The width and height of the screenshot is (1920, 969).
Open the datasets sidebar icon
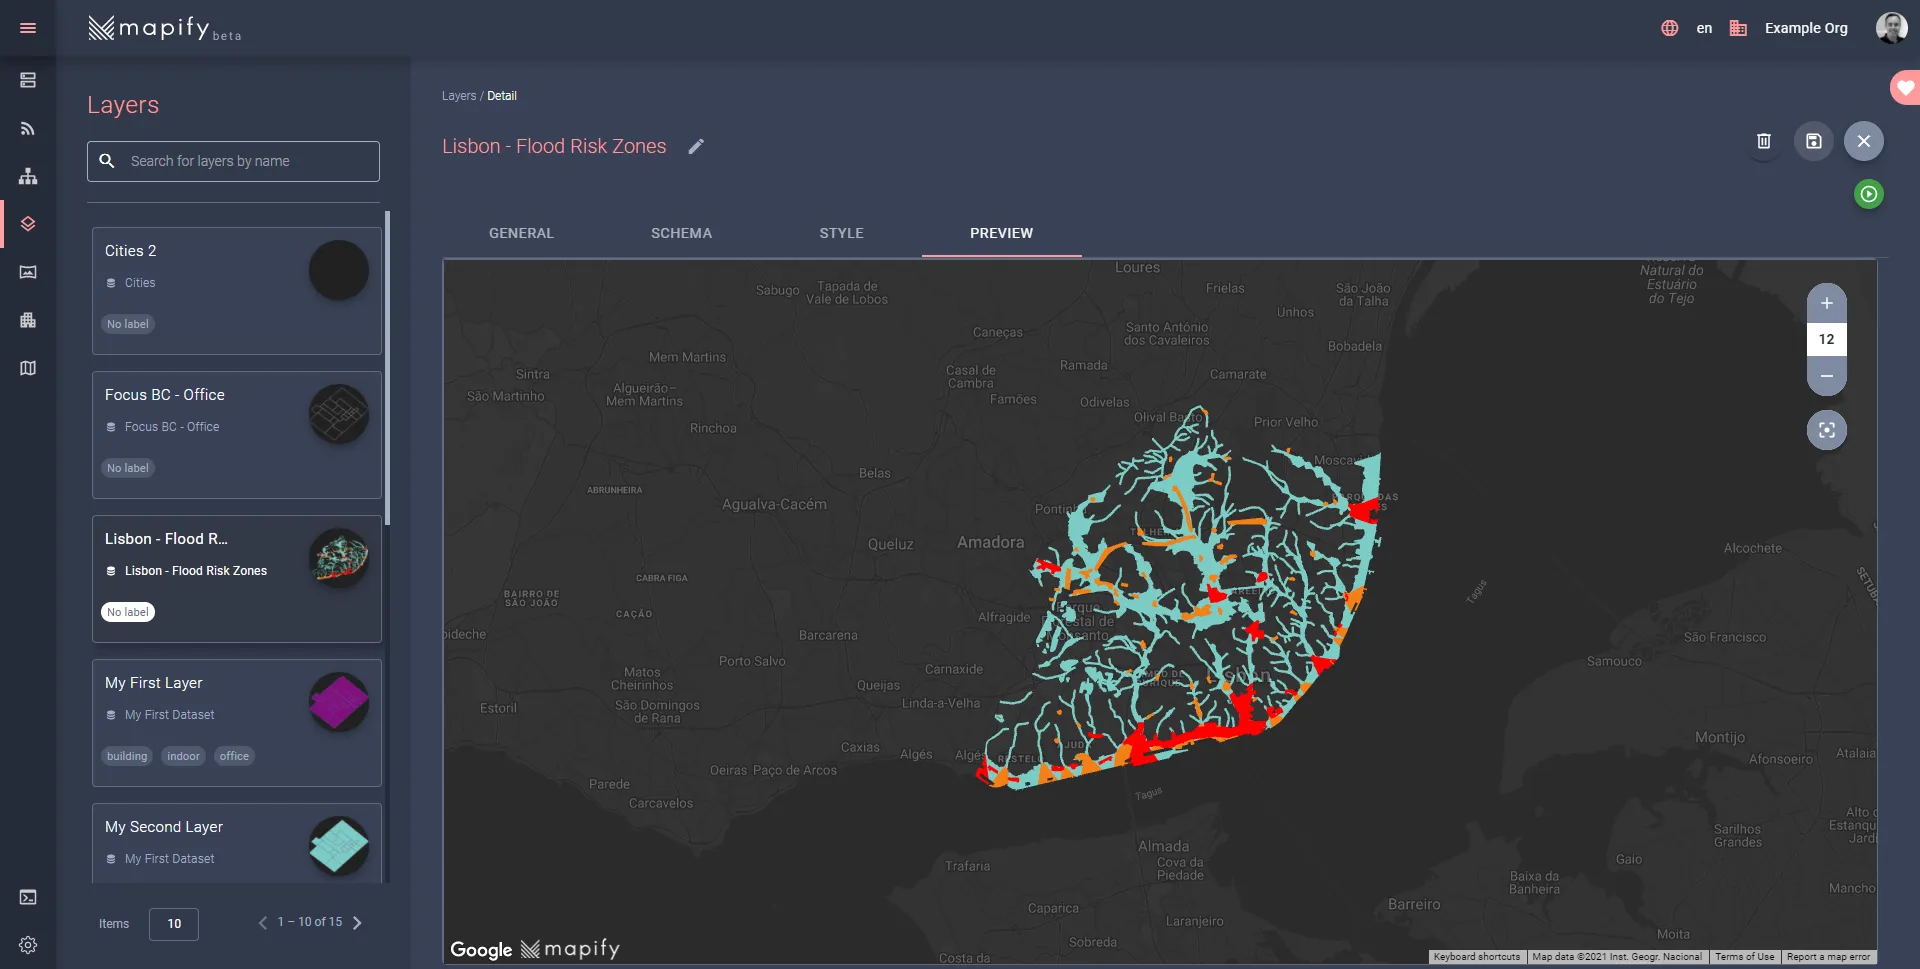[x=28, y=80]
